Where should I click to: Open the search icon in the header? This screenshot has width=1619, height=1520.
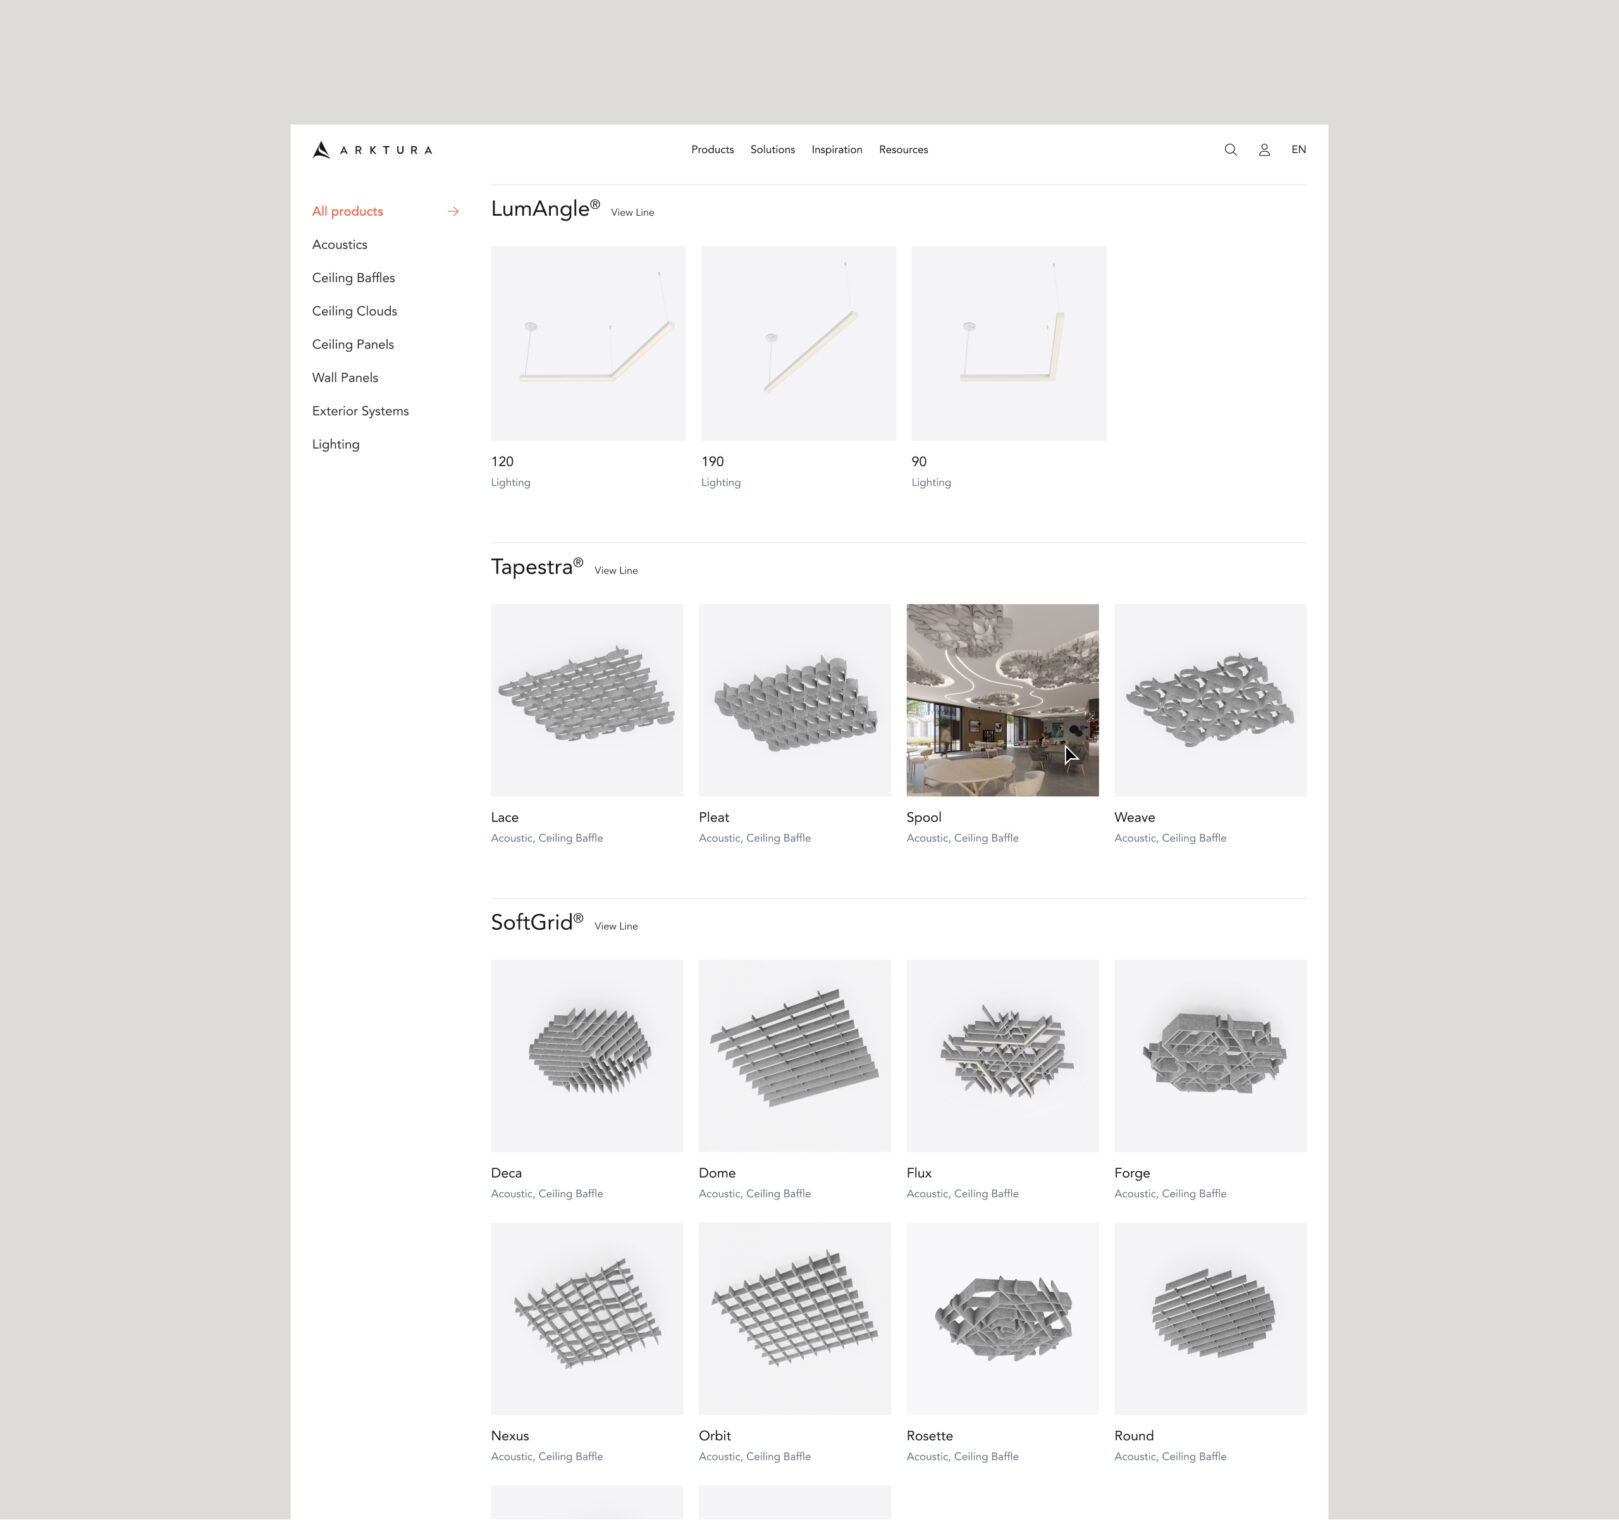1230,150
